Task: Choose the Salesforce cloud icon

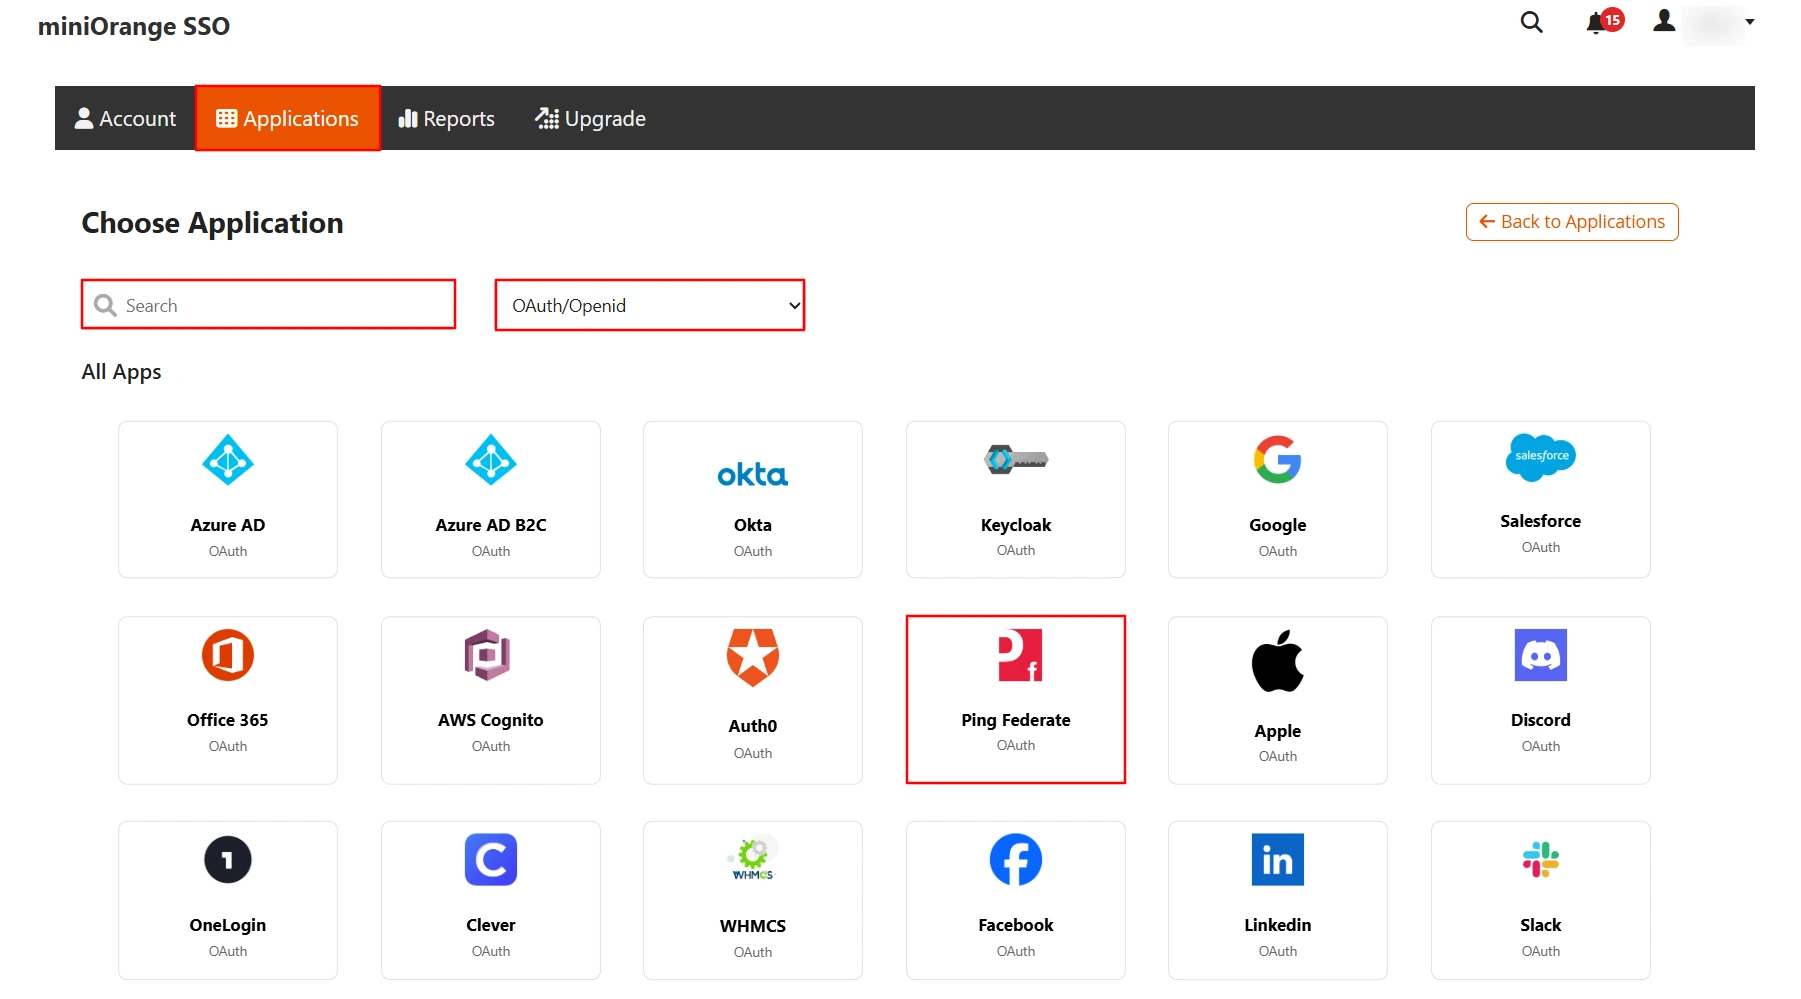Action: coord(1541,457)
